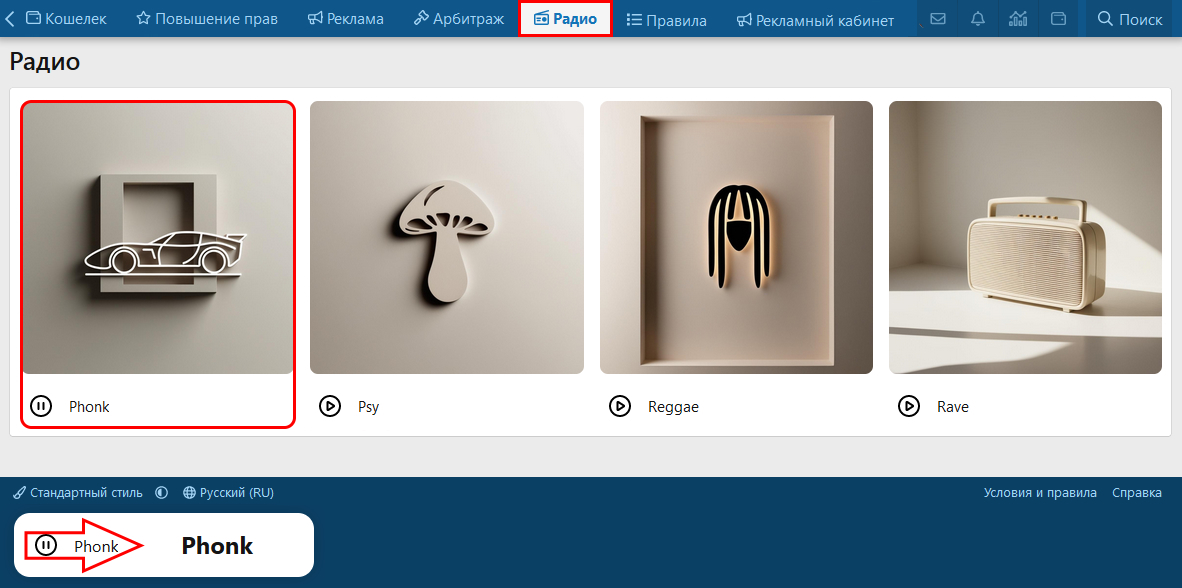
Task: Click the mushroom Psy thumbnail
Action: [x=447, y=237]
